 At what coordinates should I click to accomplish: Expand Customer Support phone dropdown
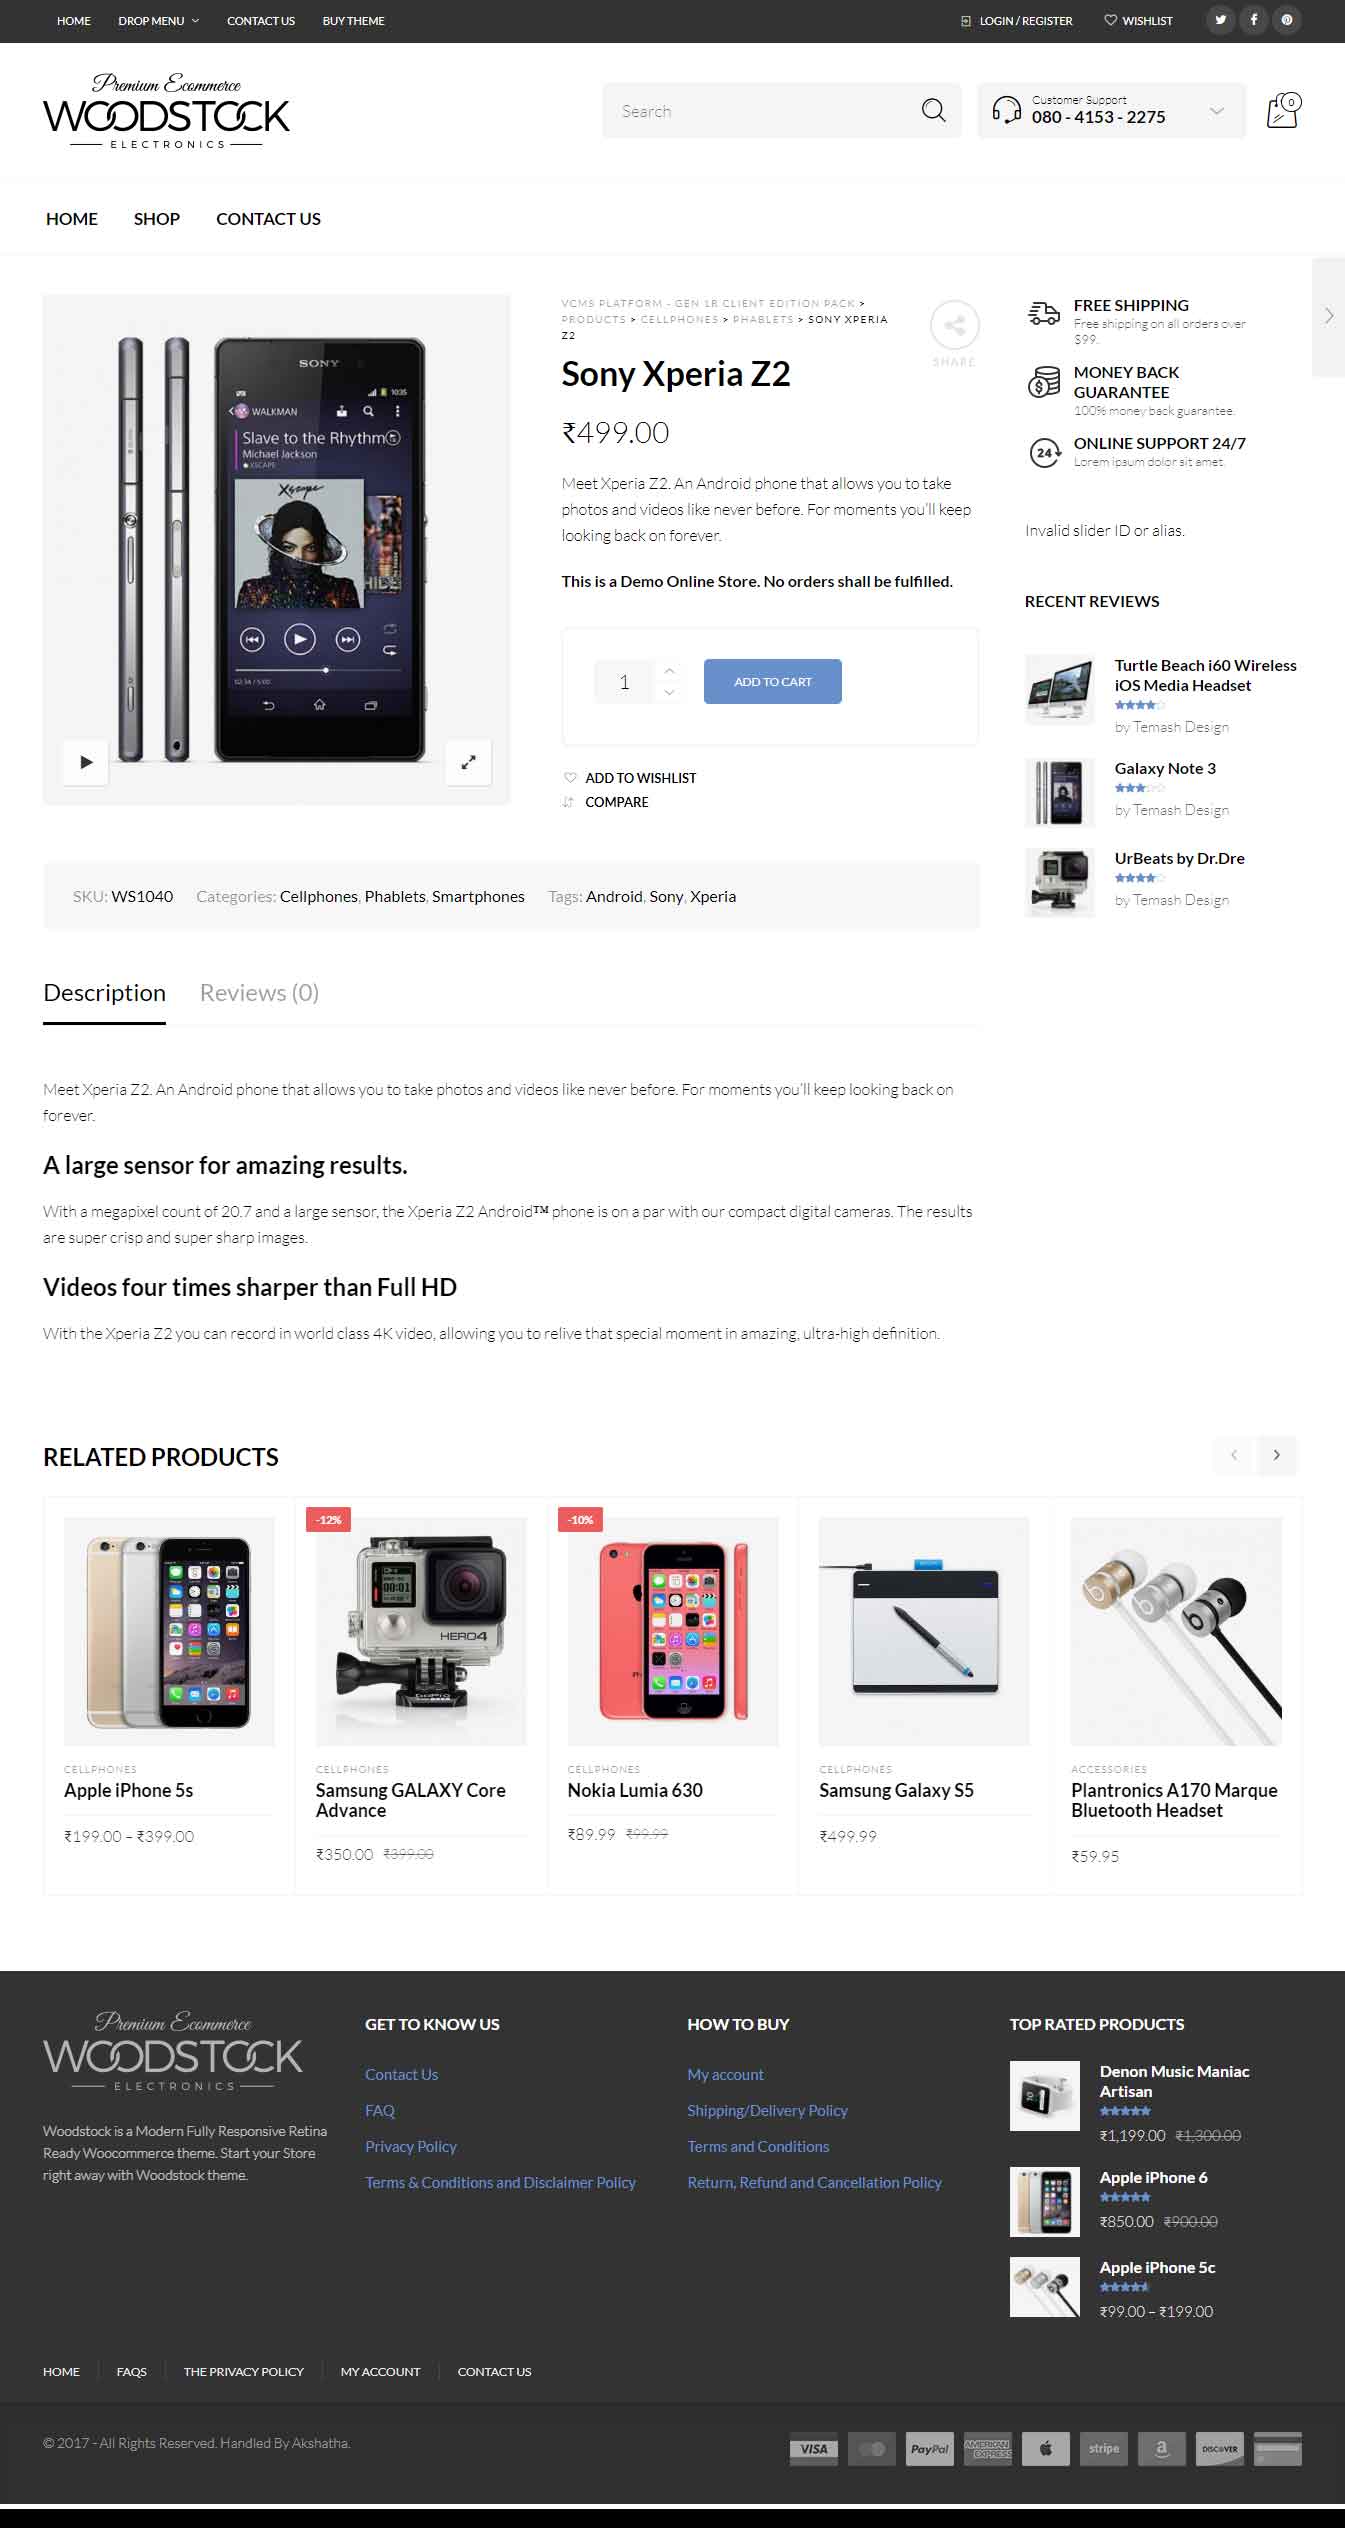pyautogui.click(x=1216, y=111)
